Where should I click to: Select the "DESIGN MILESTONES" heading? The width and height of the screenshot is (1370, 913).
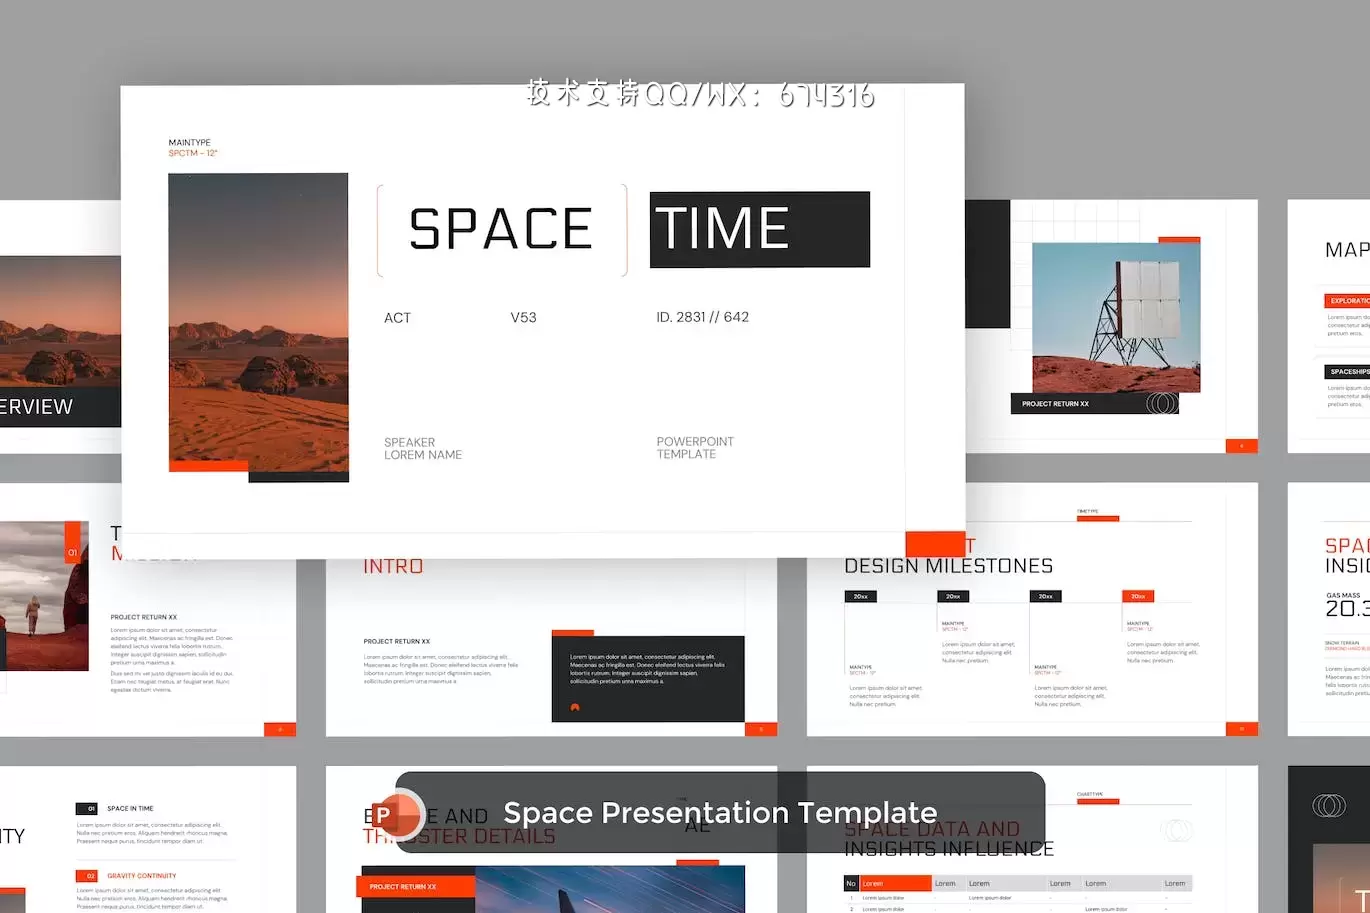pyautogui.click(x=948, y=566)
